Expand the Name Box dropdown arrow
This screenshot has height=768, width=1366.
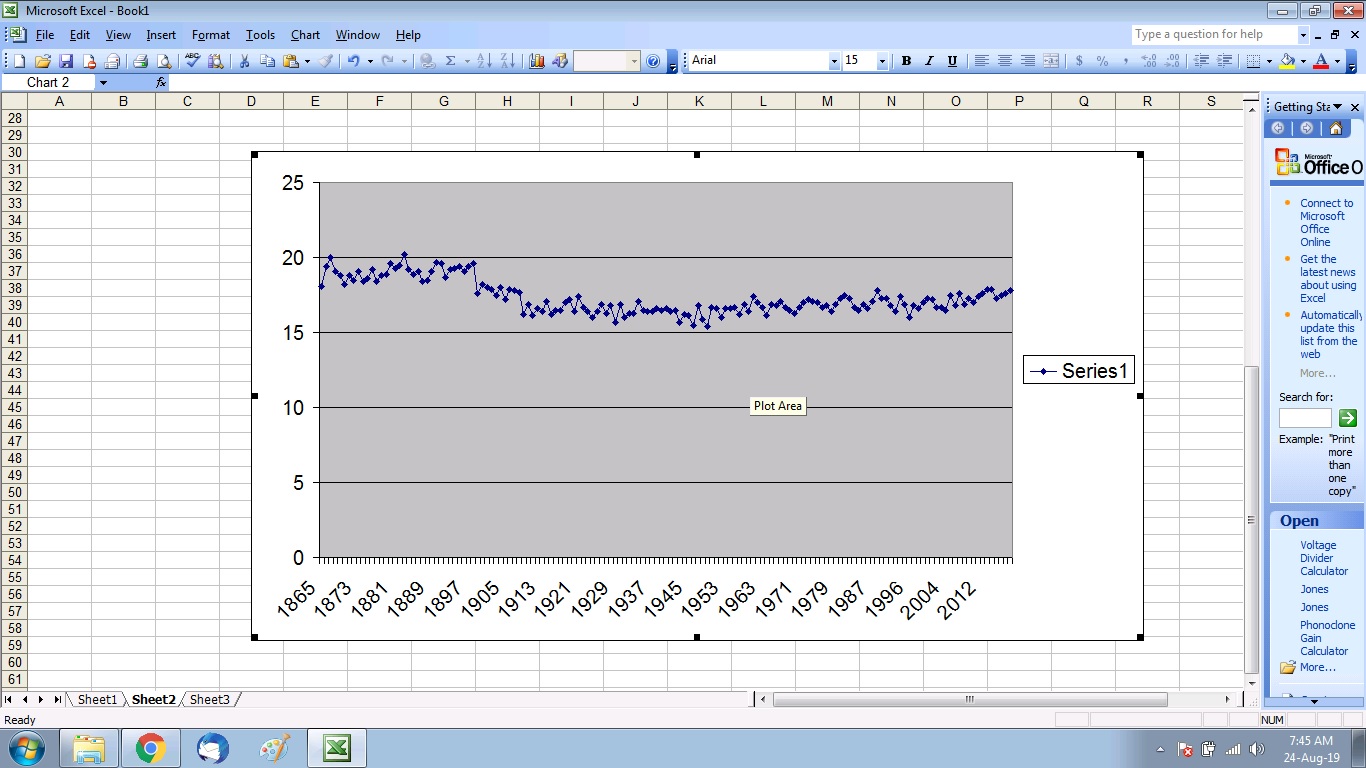103,83
